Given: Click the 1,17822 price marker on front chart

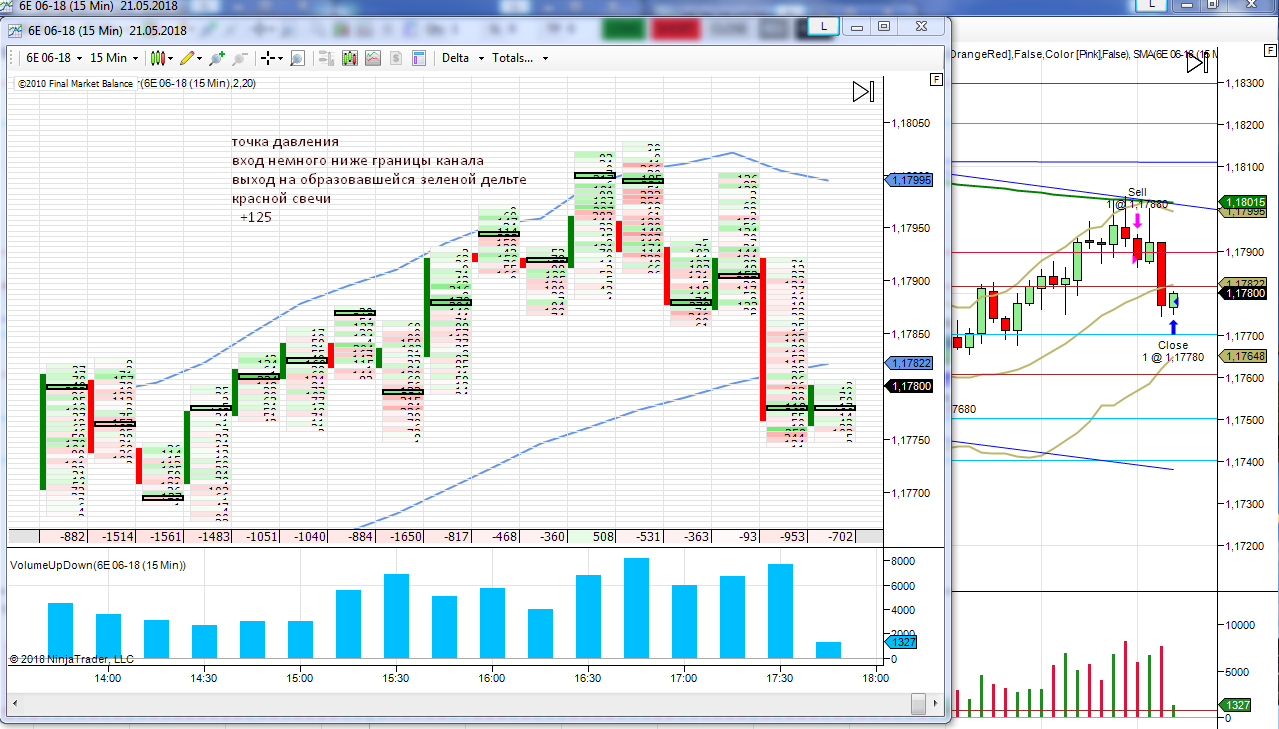Looking at the screenshot, I should pos(909,363).
